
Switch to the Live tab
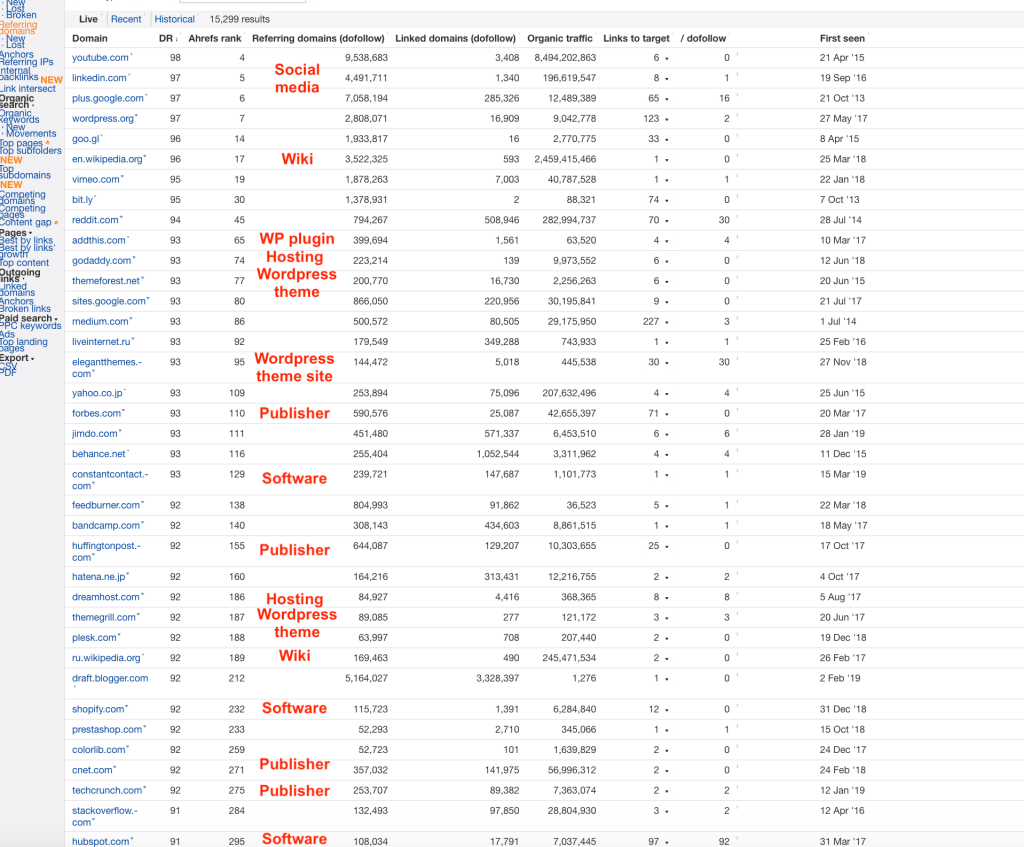(x=88, y=19)
